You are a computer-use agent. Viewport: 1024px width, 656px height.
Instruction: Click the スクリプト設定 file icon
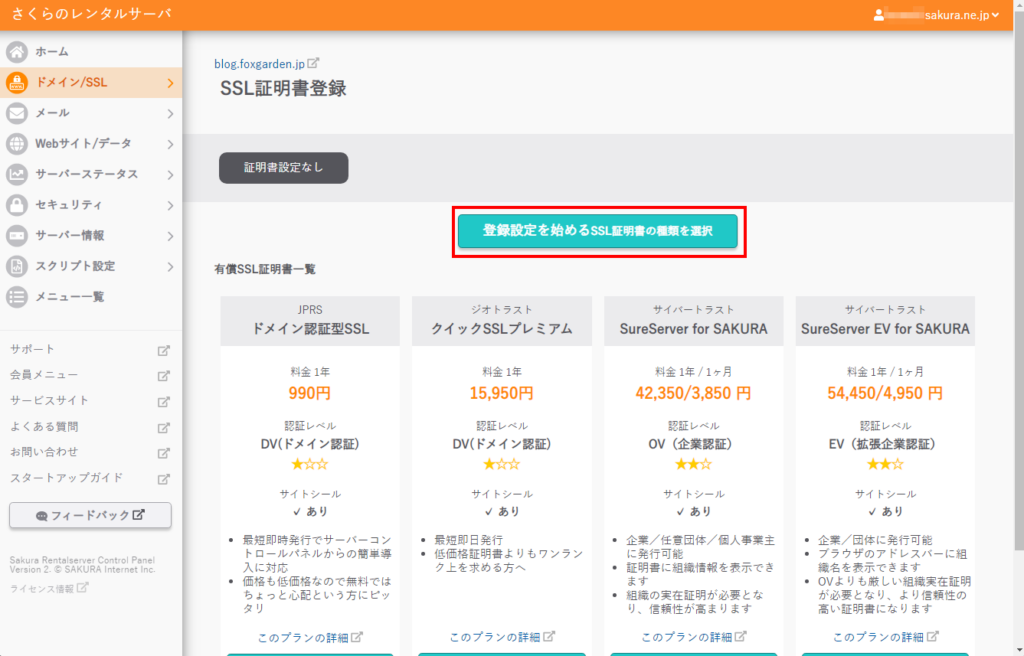pyautogui.click(x=17, y=266)
